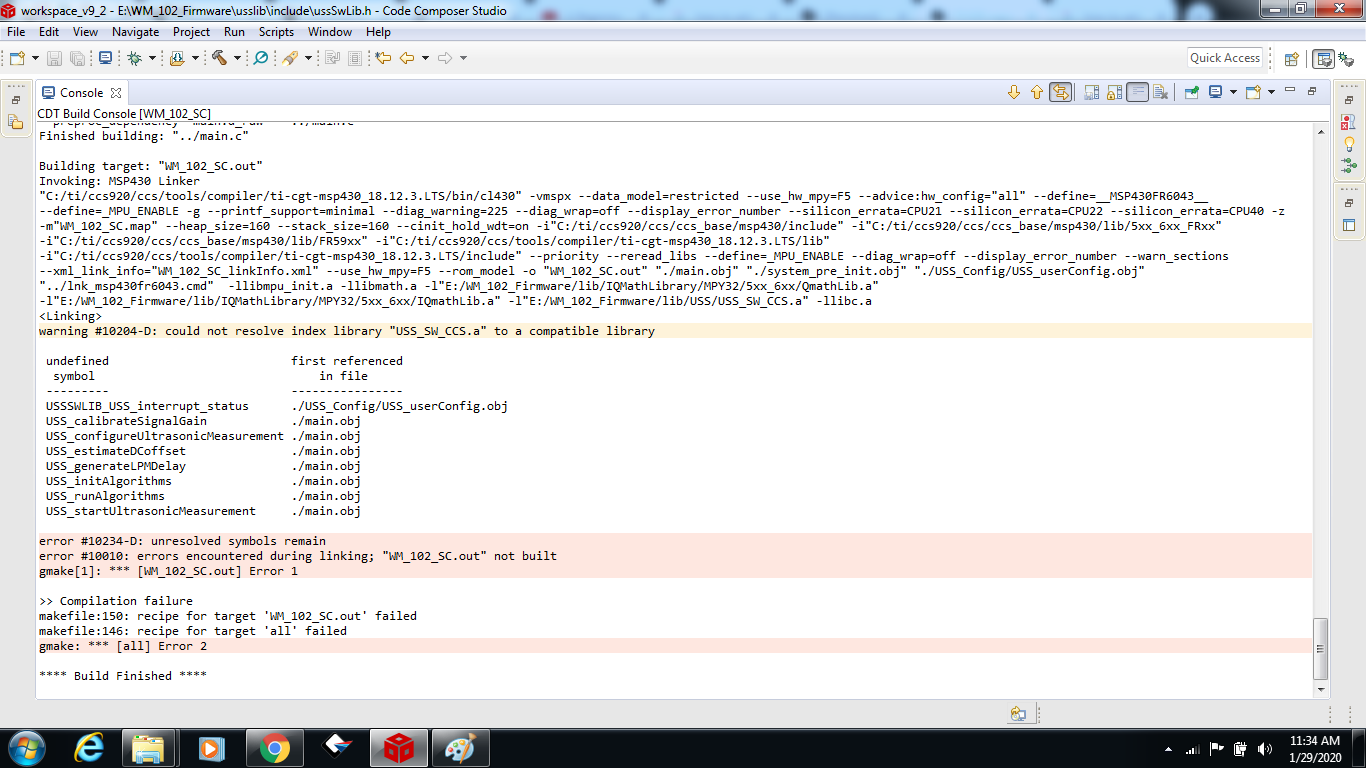This screenshot has height=768, width=1366.
Task: Toggle Word Wrap in the Console
Action: 1139,90
